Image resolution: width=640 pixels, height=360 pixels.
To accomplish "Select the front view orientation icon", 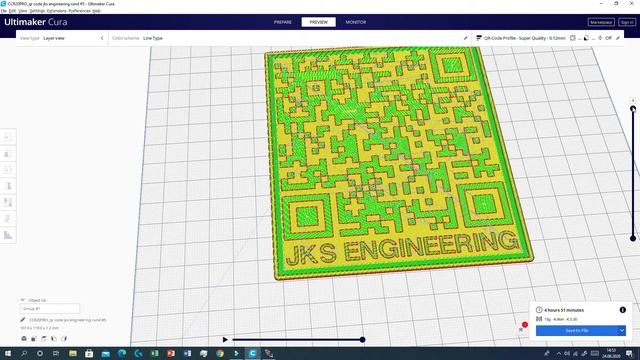I will (x=34, y=339).
